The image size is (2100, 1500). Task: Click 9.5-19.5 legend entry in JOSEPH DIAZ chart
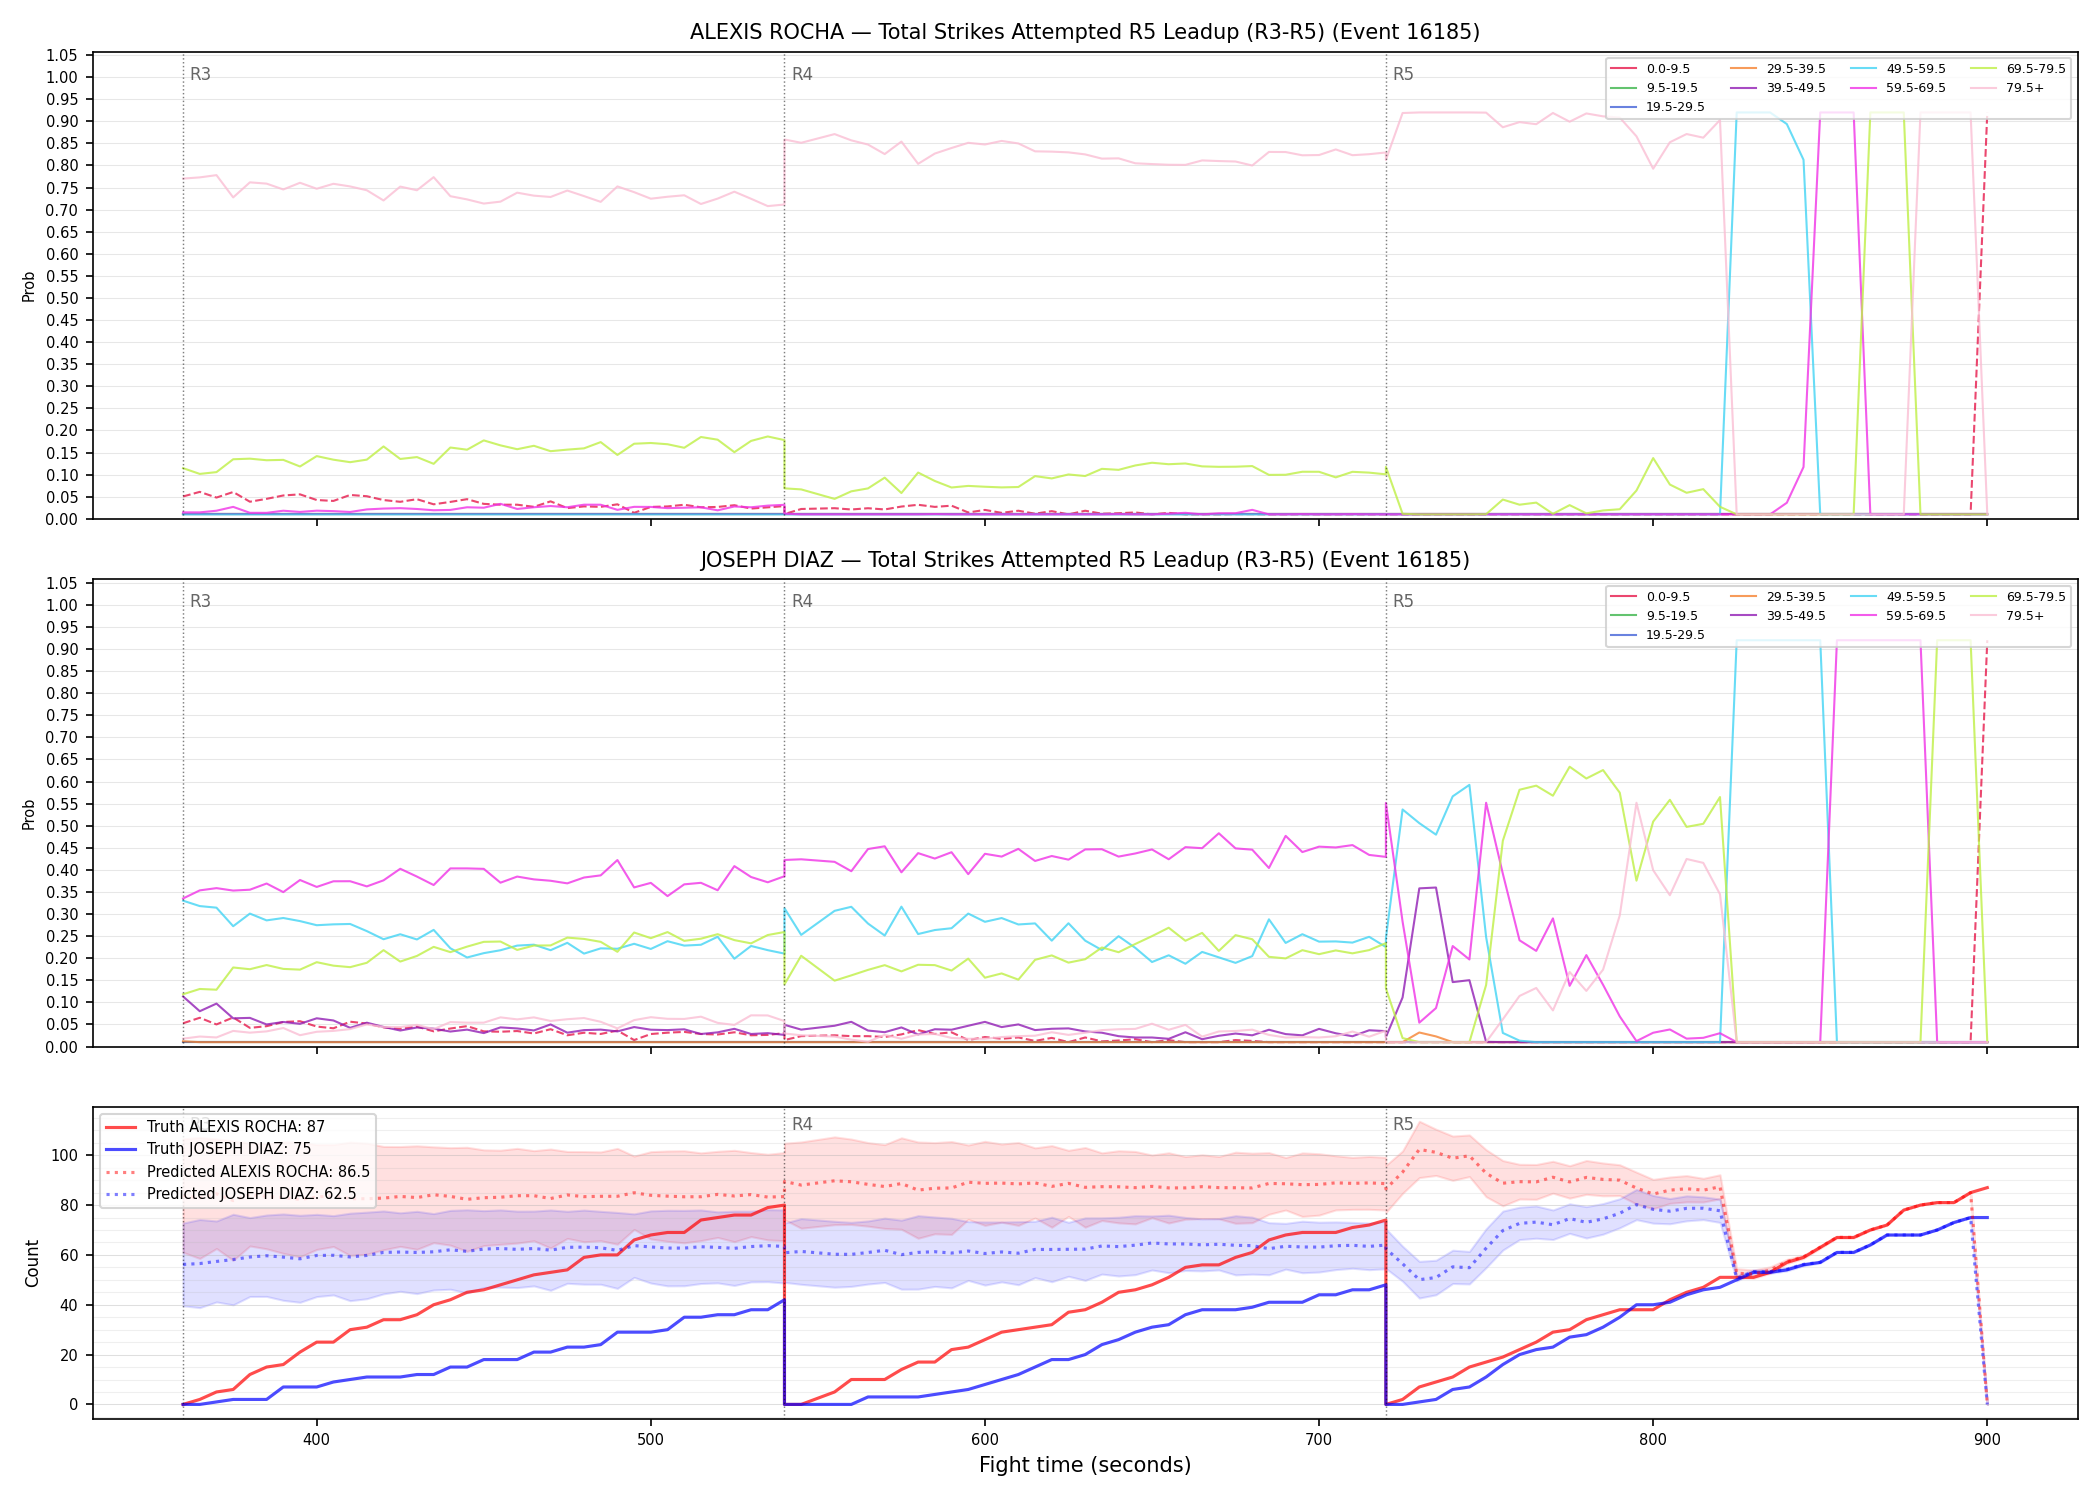(1655, 616)
